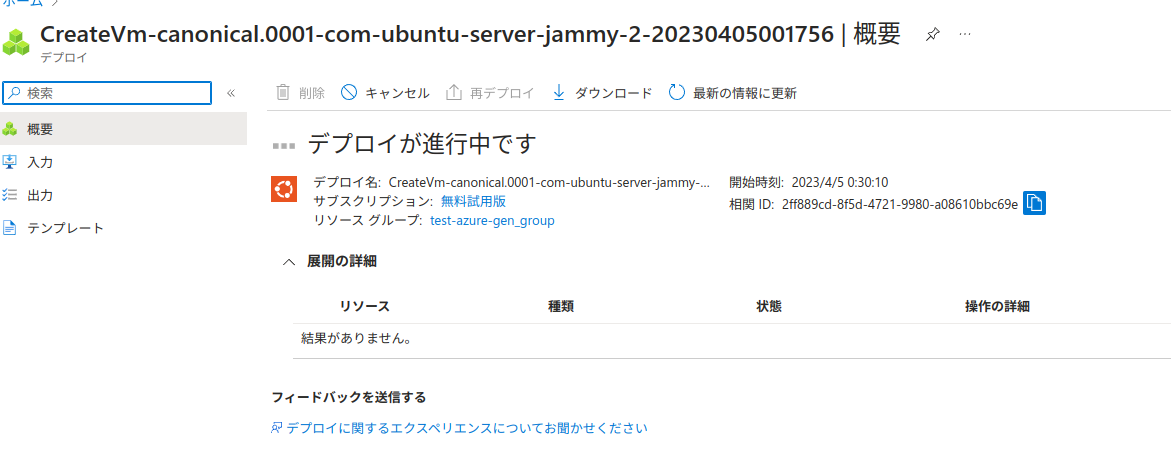Viewport: 1171px width, 460px height.
Task: Copy the correlation ID with copy icon
Action: click(x=1034, y=203)
